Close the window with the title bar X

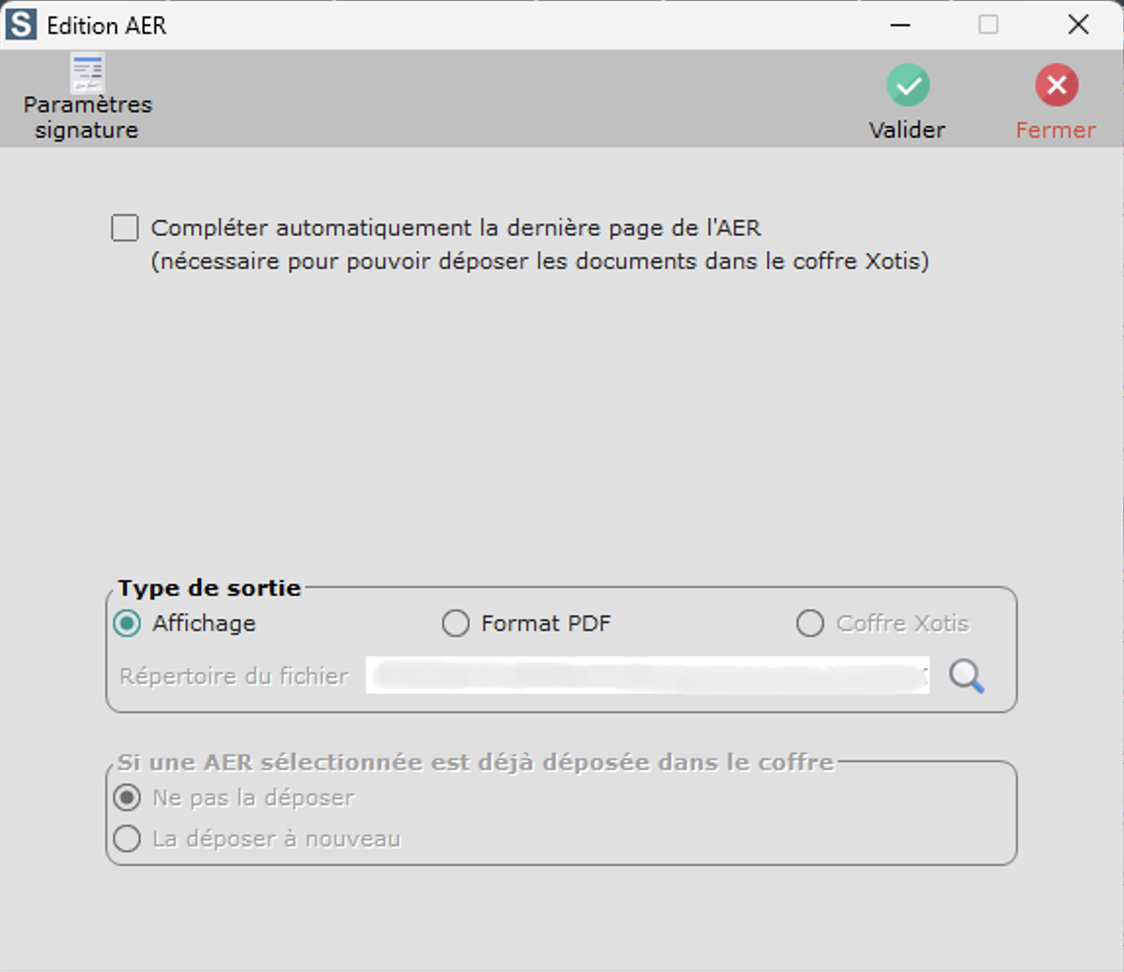click(x=1078, y=25)
